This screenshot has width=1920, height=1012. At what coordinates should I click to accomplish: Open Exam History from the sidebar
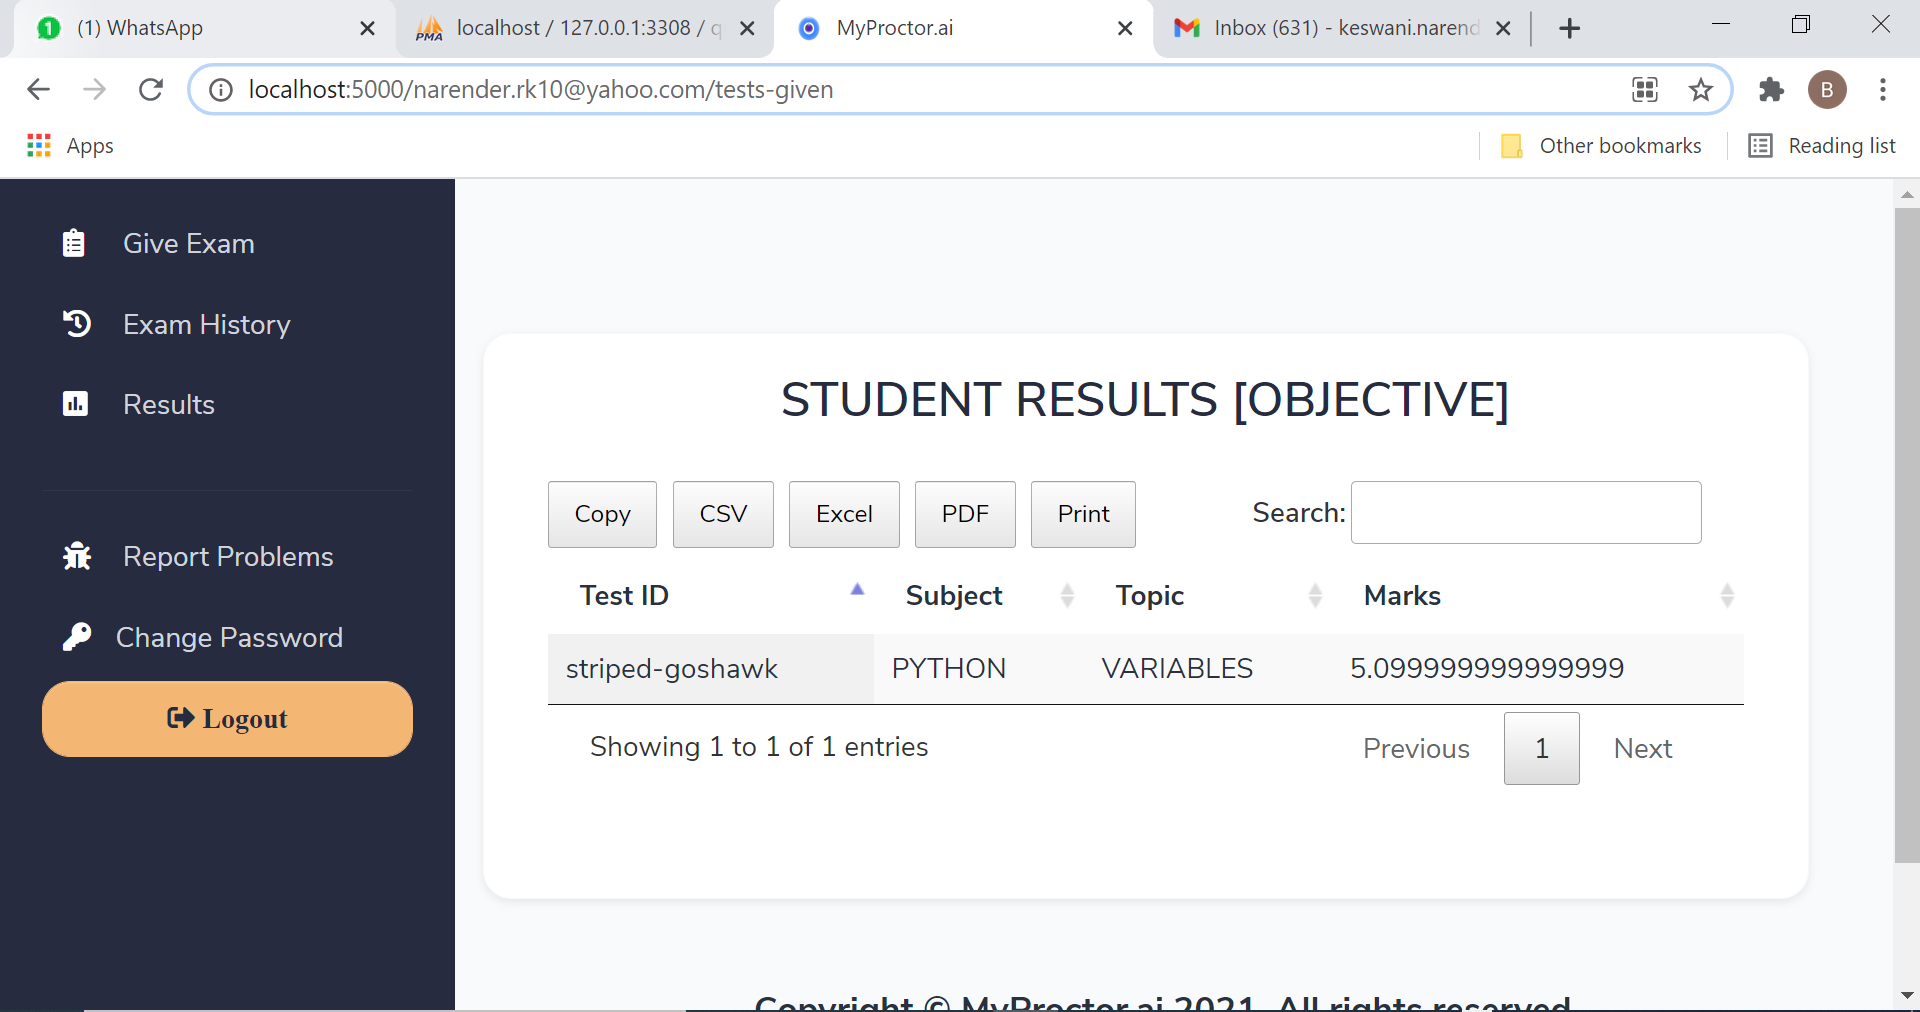click(207, 324)
